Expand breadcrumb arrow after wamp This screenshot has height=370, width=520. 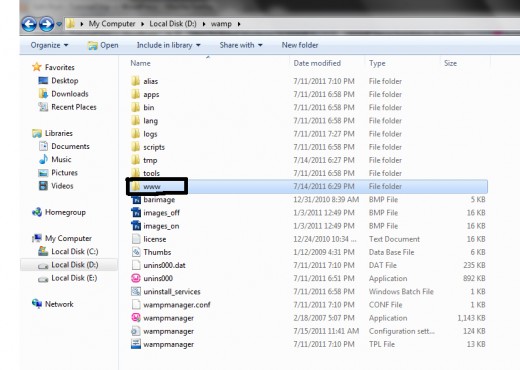pyautogui.click(x=239, y=24)
